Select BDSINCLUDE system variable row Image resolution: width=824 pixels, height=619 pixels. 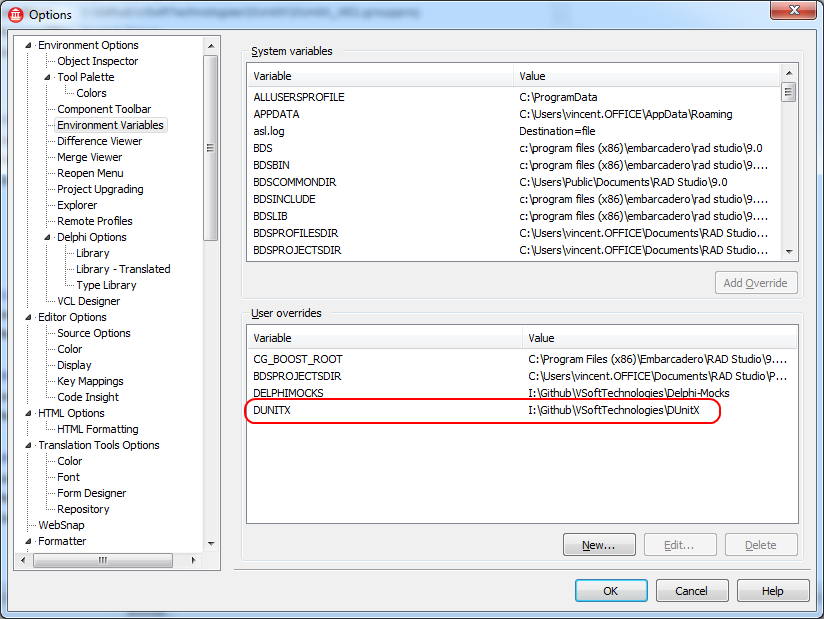[x=513, y=199]
